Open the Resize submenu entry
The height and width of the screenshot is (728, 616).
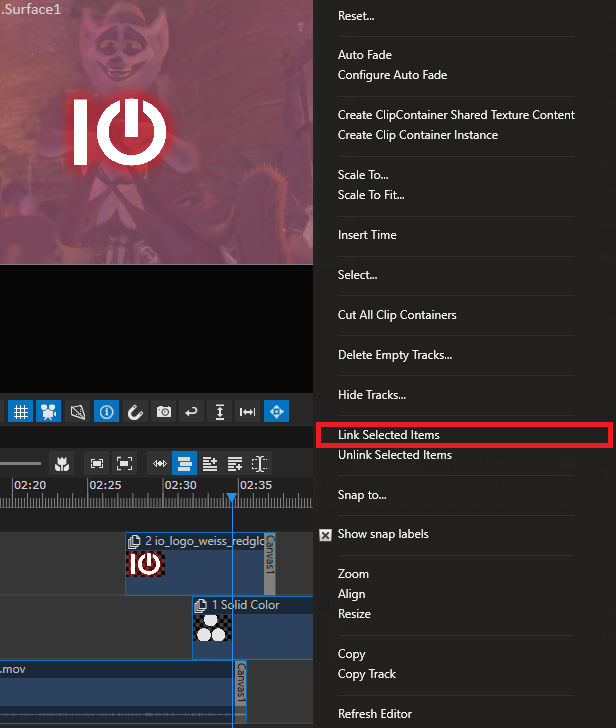(354, 614)
